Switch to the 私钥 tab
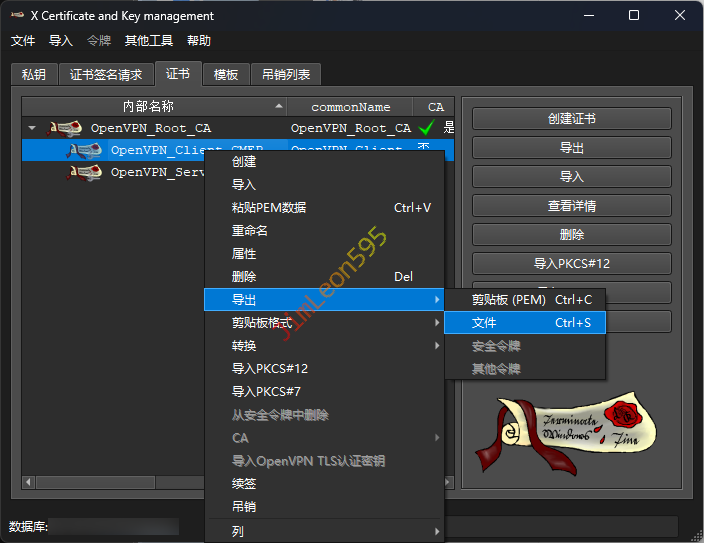 [34, 75]
